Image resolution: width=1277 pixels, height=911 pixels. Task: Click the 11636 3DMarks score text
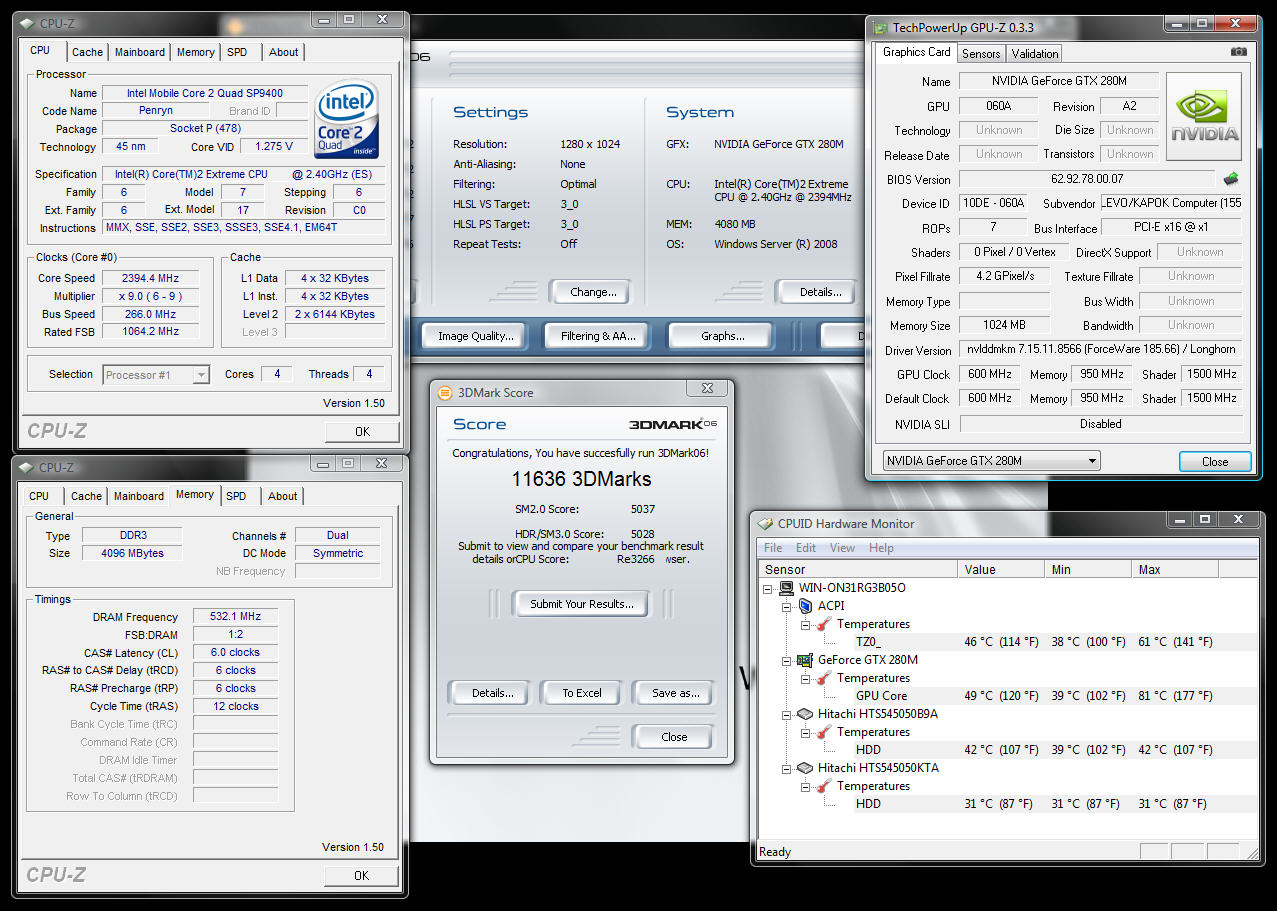(581, 479)
